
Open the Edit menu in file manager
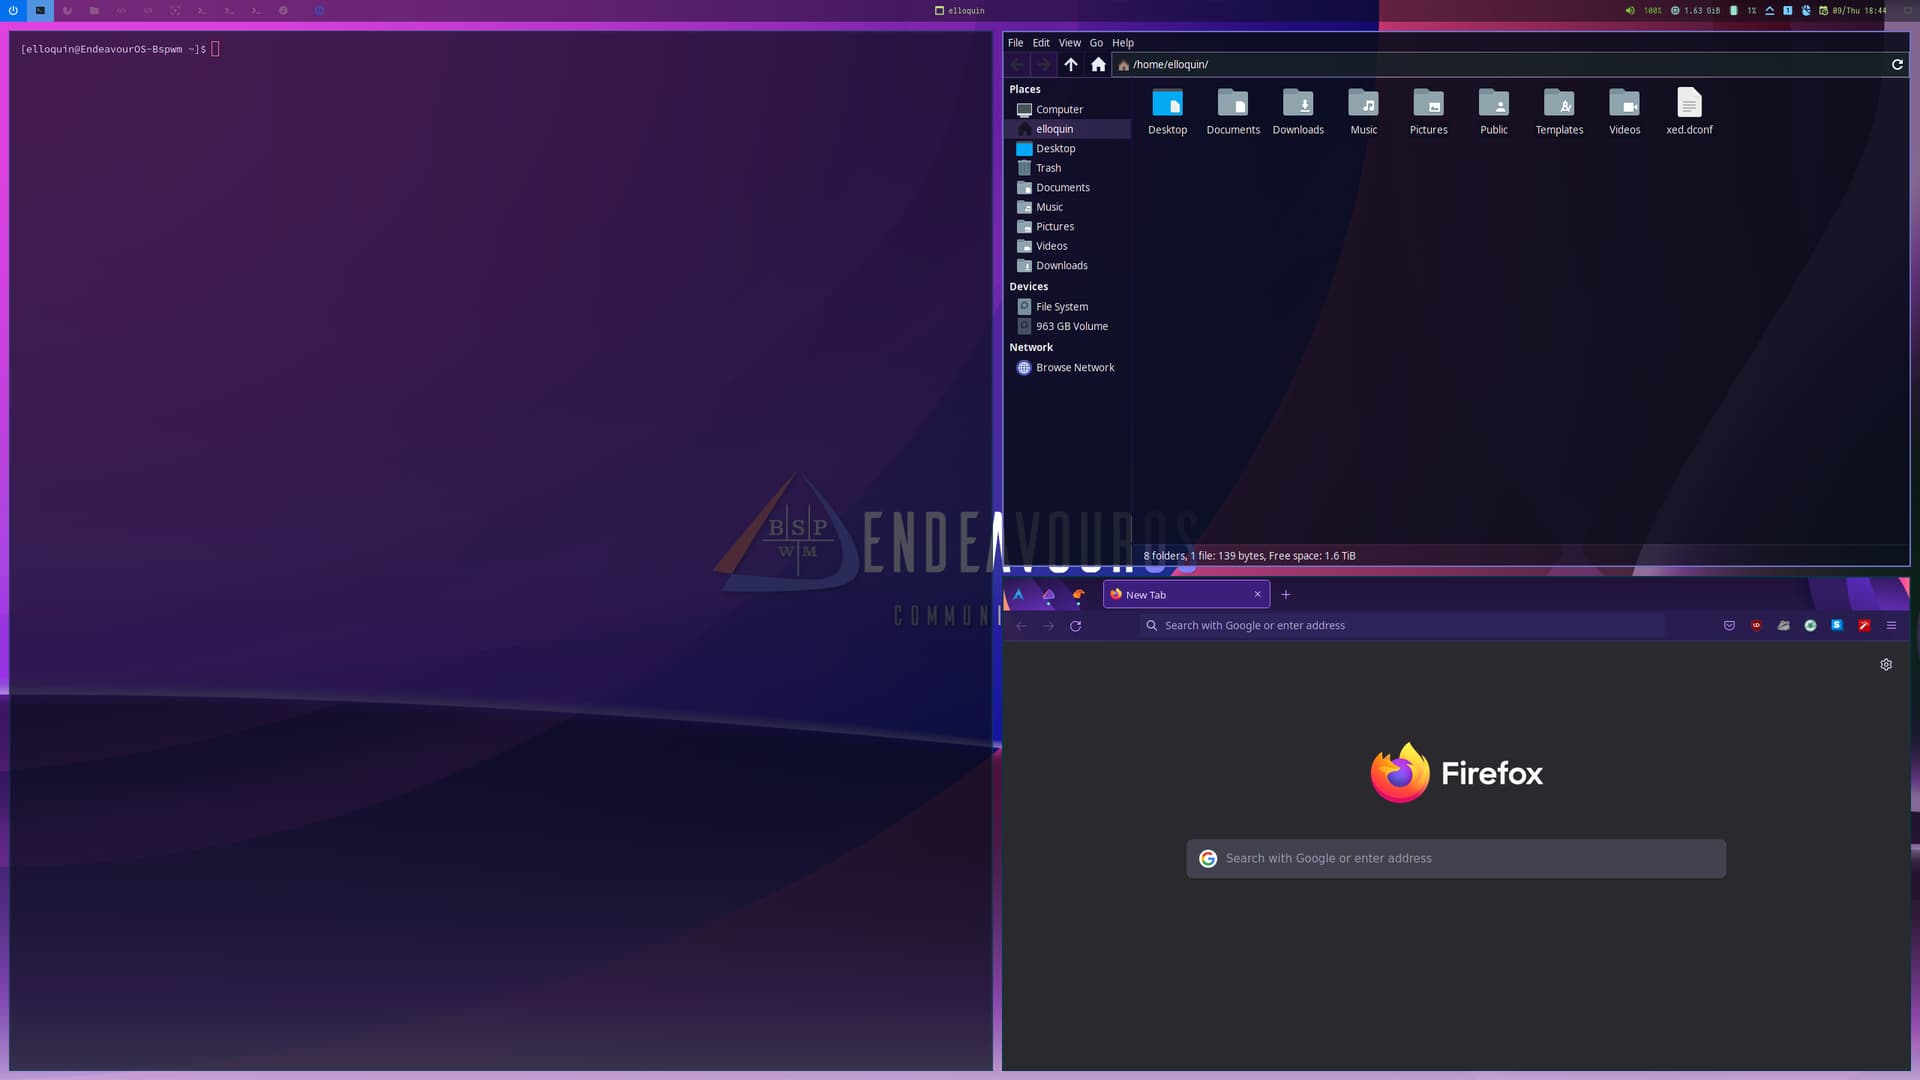pos(1040,42)
